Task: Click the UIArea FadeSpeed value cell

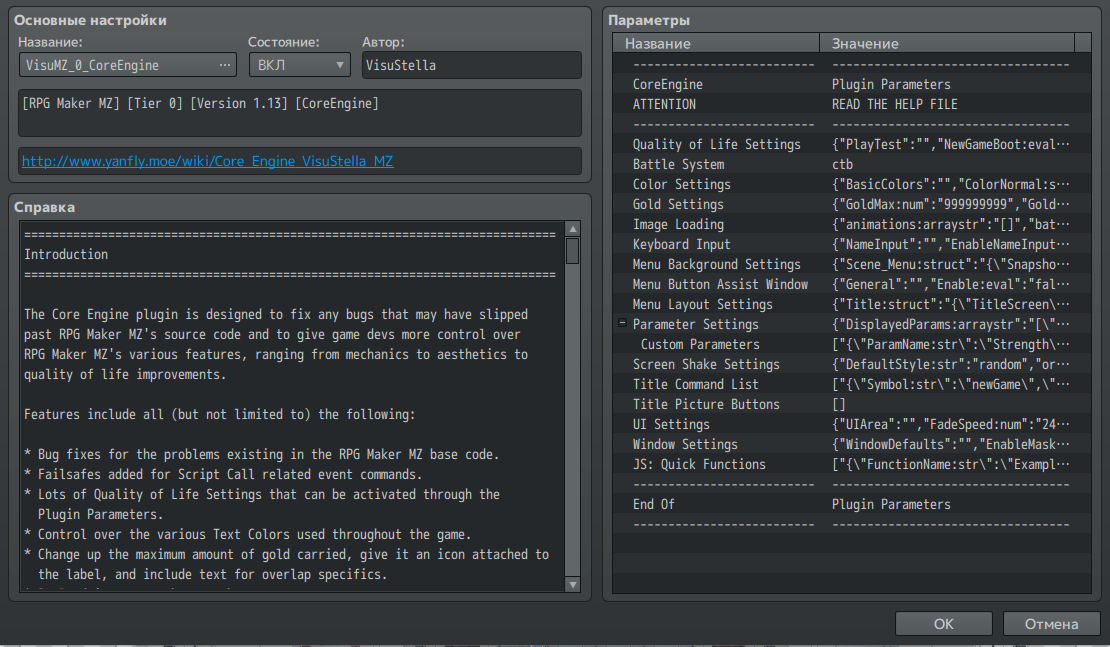Action: pyautogui.click(x=950, y=424)
